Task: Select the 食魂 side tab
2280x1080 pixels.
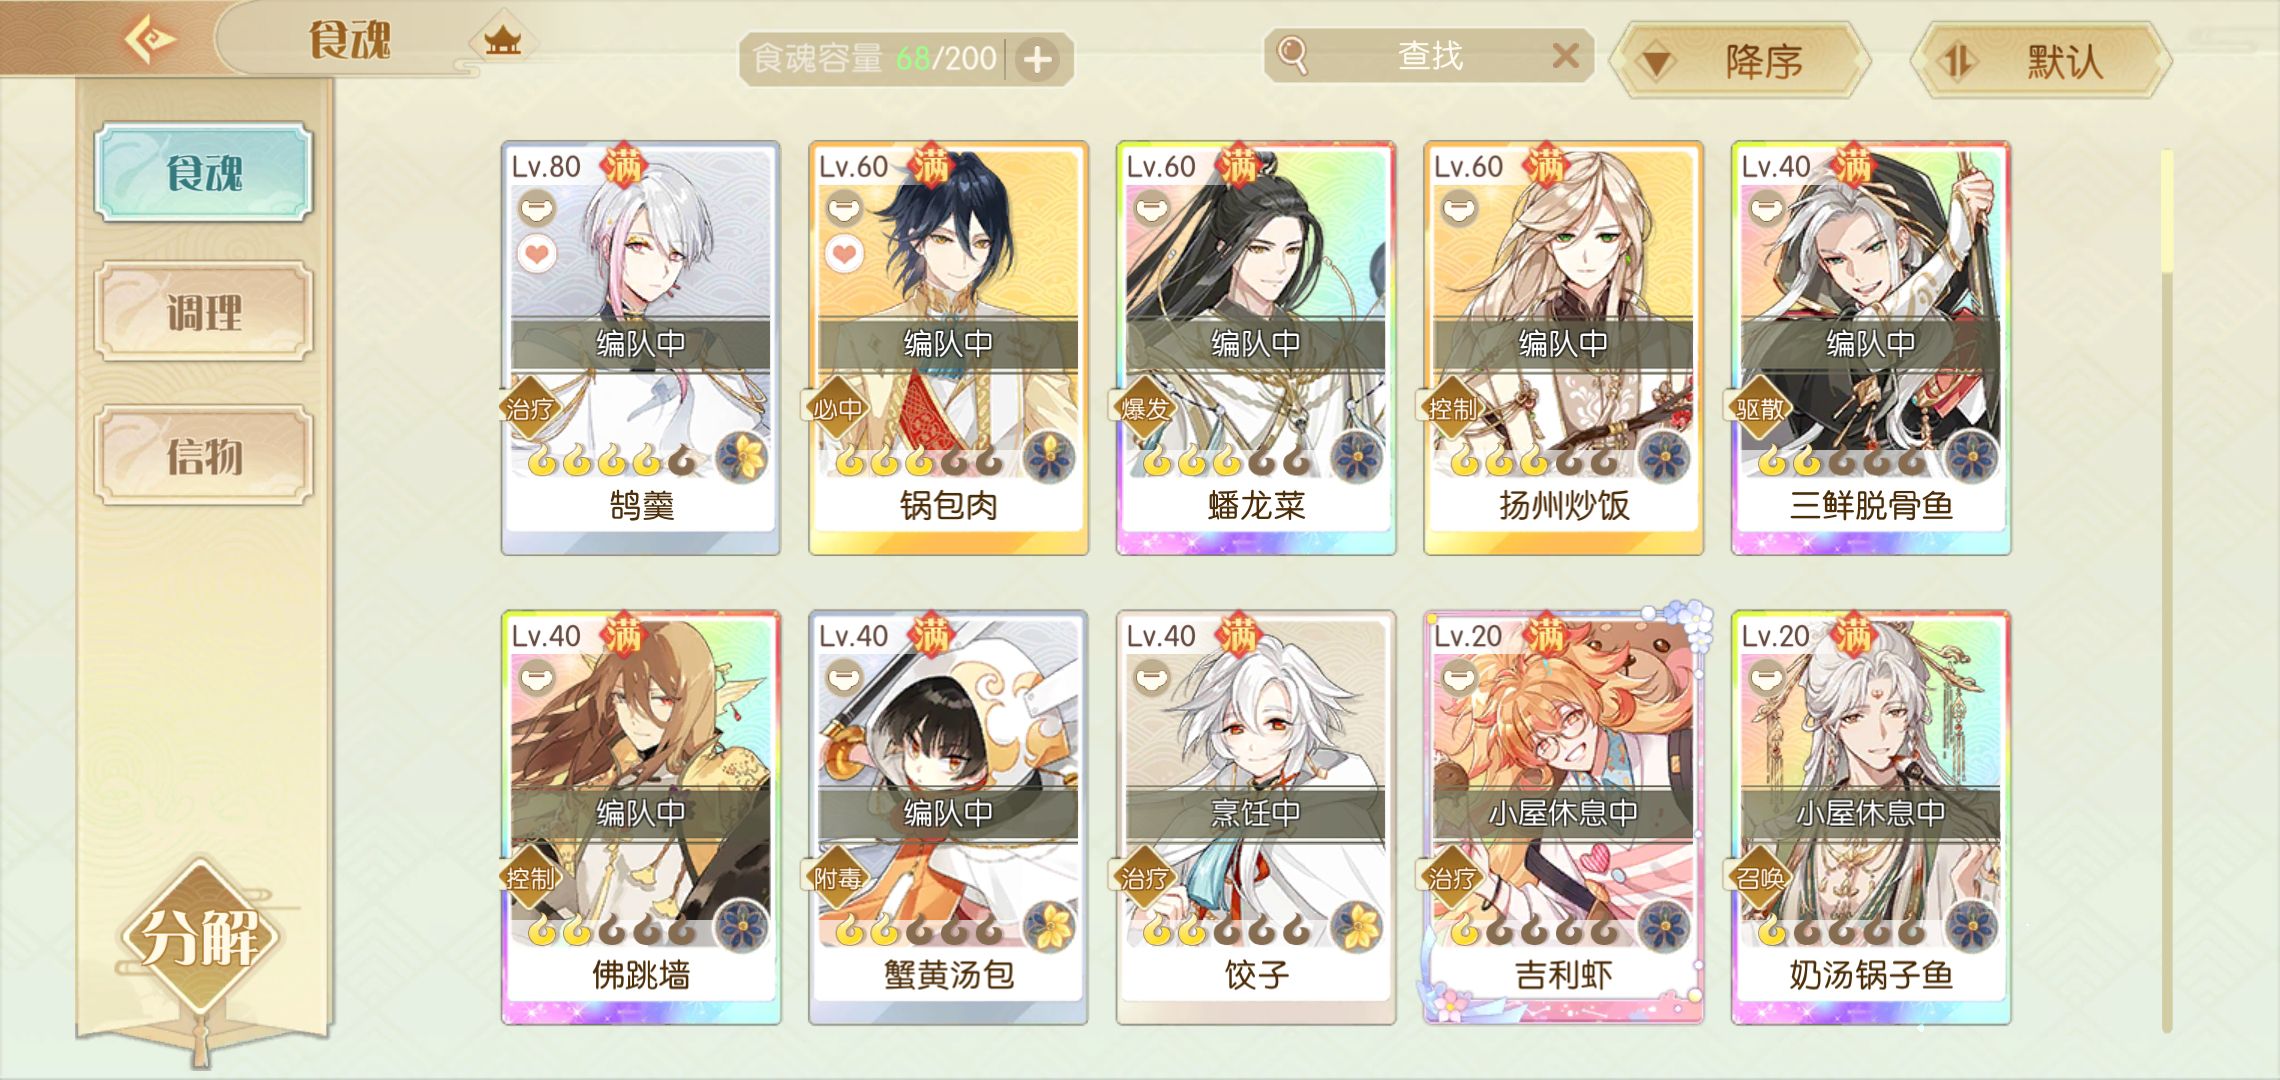Action: click(204, 172)
